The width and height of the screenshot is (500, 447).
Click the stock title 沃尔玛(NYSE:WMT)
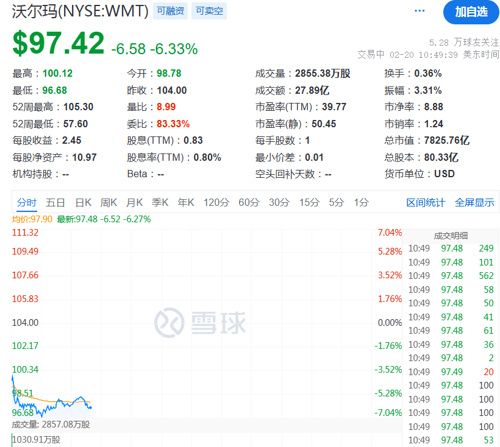80,11
